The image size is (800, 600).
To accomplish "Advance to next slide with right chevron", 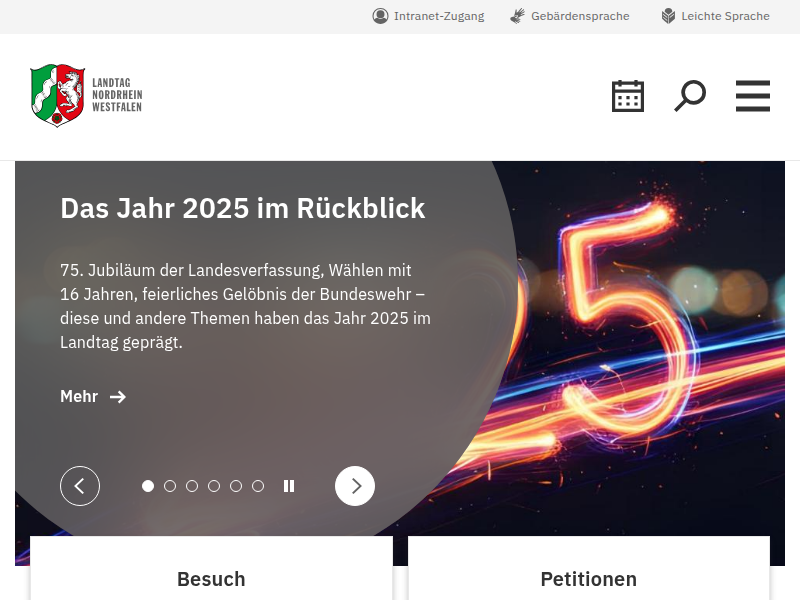I will click(x=355, y=486).
